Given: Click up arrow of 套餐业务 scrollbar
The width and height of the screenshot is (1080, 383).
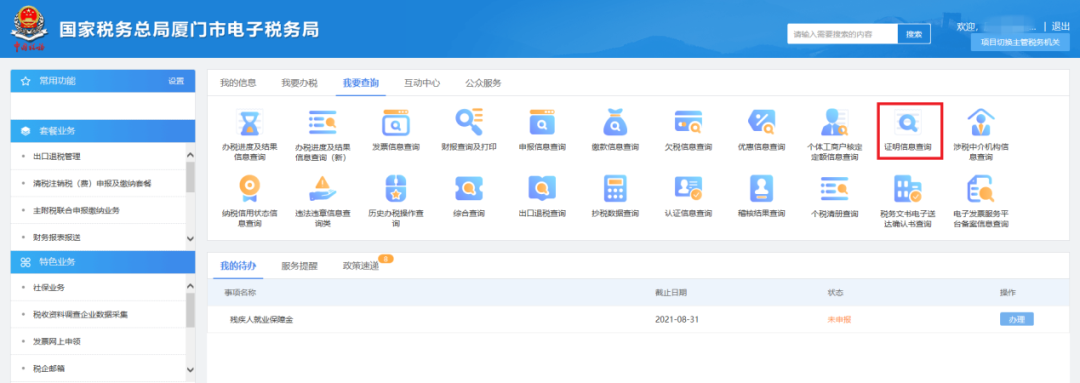Looking at the screenshot, I should click(x=191, y=156).
